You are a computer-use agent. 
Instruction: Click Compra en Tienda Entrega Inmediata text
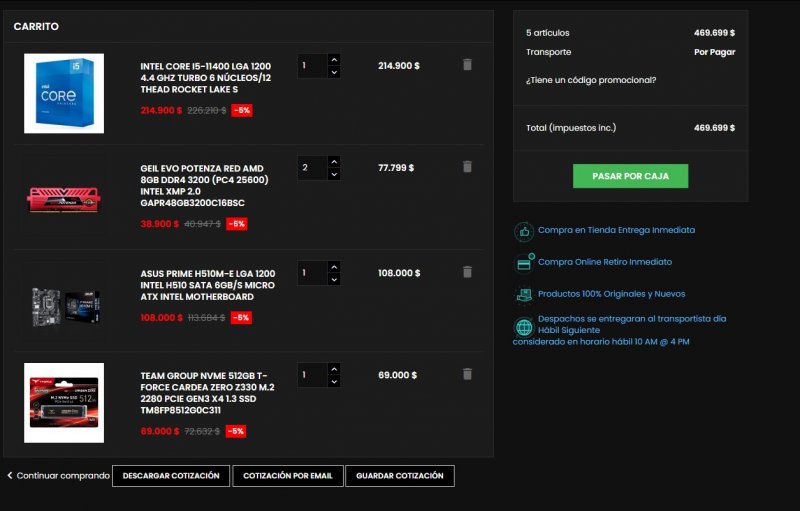[616, 230]
